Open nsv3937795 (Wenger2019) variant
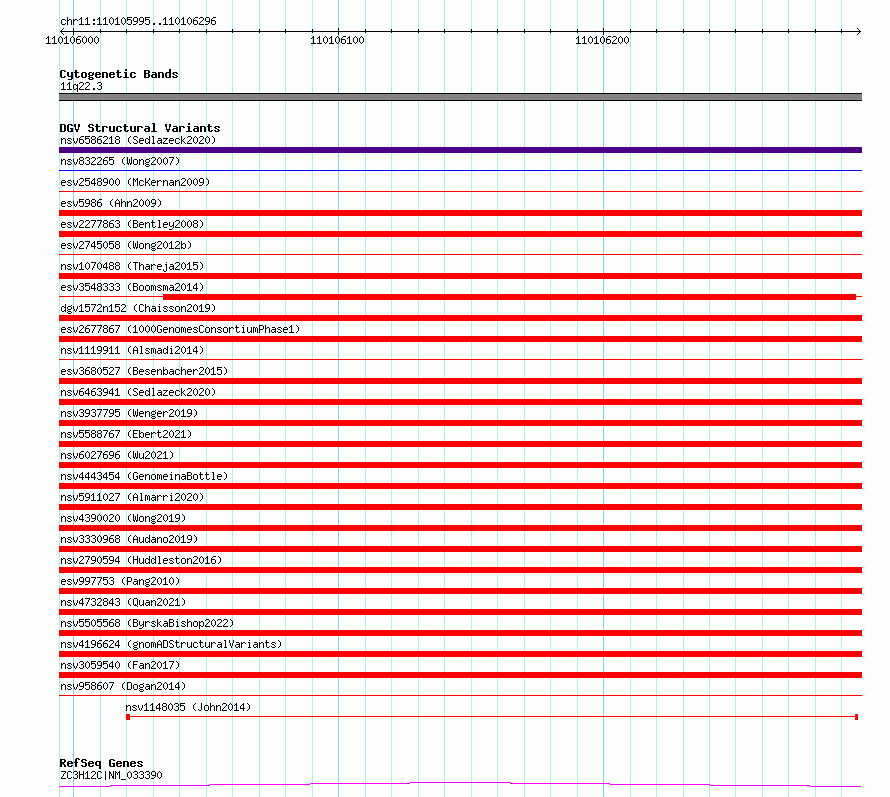The width and height of the screenshot is (890, 797). tap(129, 413)
